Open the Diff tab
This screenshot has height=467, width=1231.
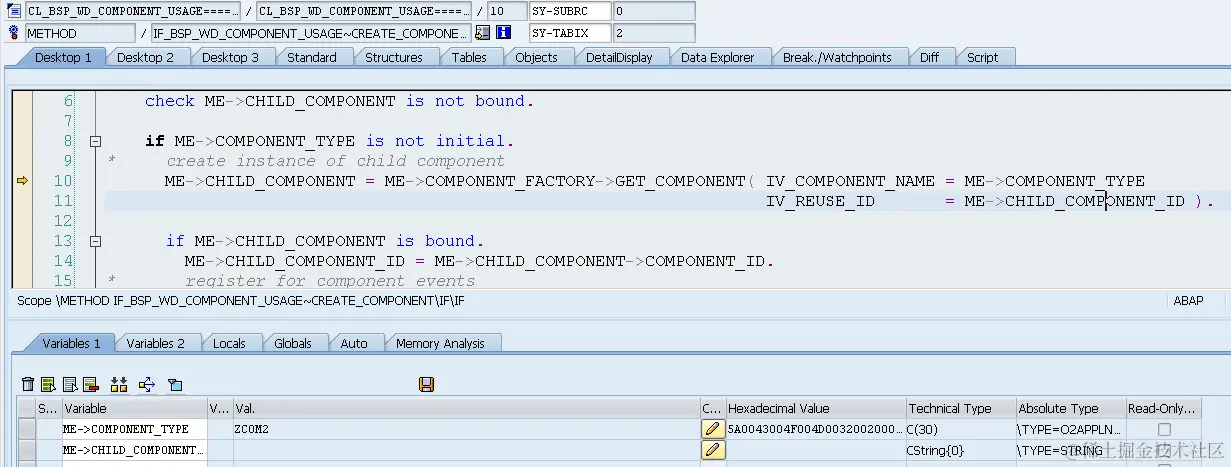pos(930,57)
